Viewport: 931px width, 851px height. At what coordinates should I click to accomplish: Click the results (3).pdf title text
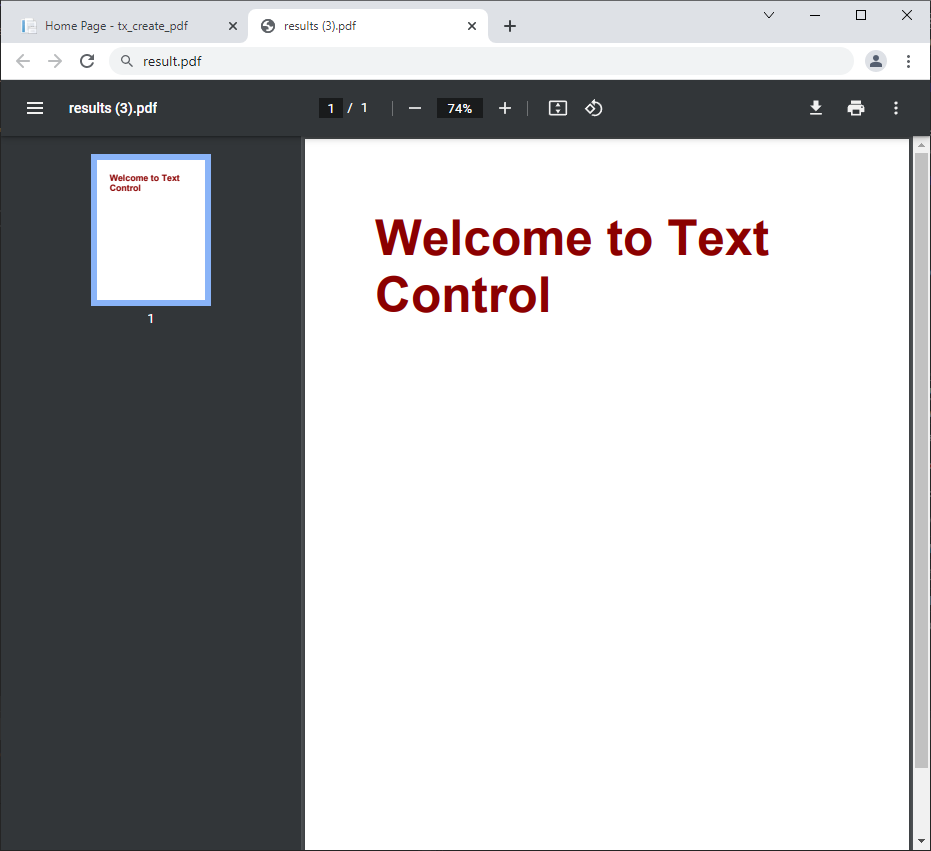pos(113,108)
